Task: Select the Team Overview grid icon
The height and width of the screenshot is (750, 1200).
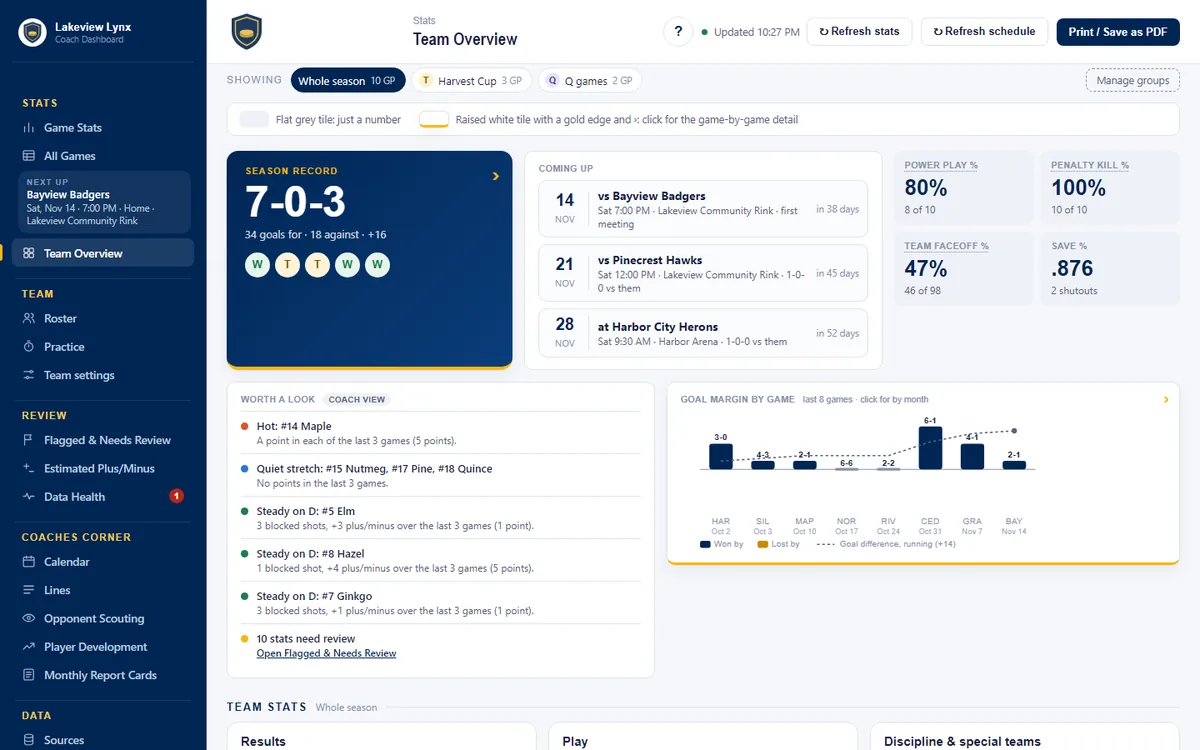Action: click(29, 254)
